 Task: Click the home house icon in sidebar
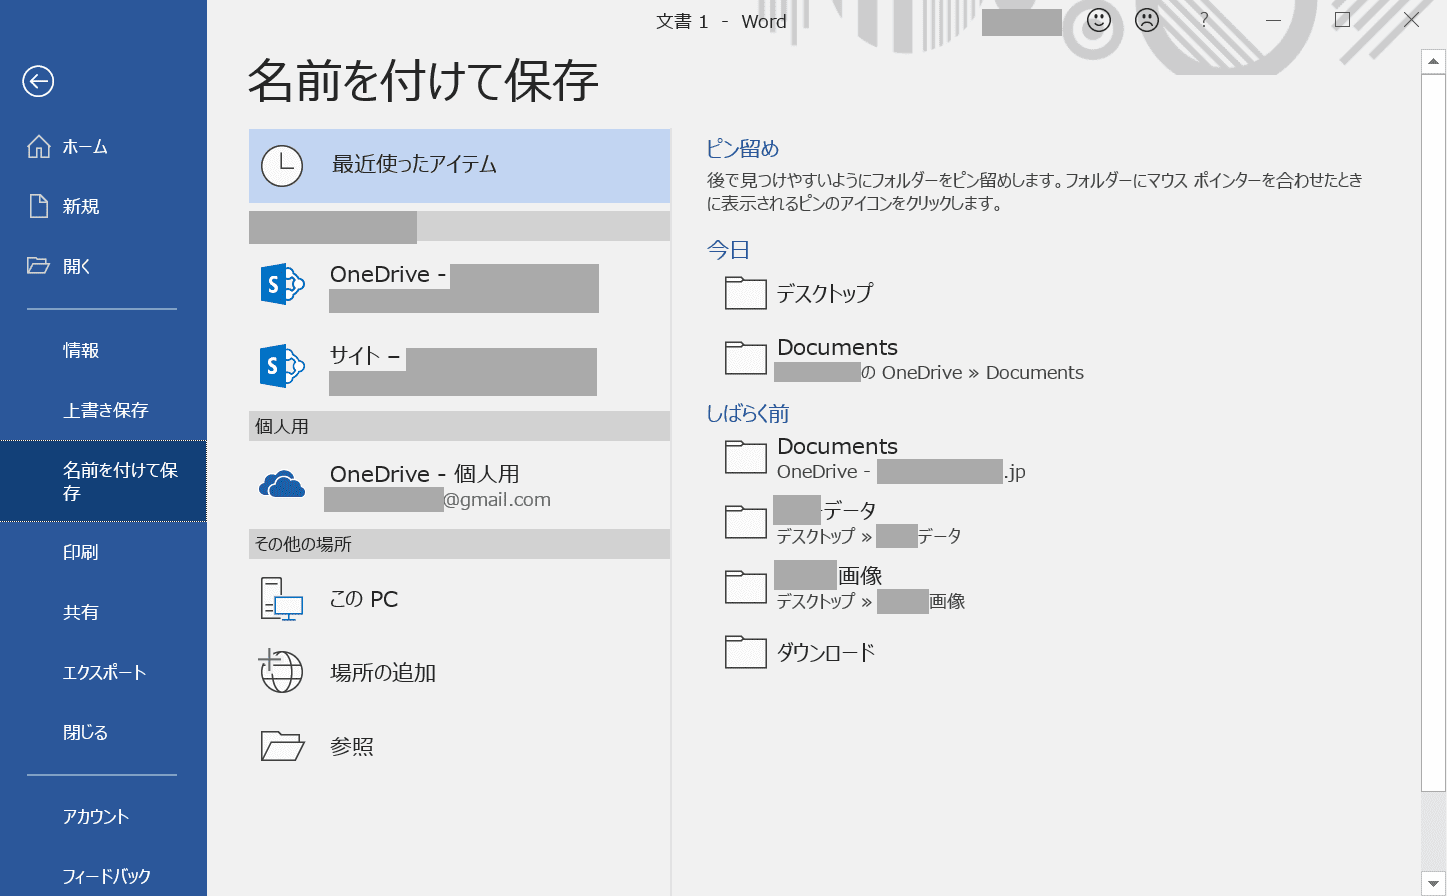pos(38,146)
